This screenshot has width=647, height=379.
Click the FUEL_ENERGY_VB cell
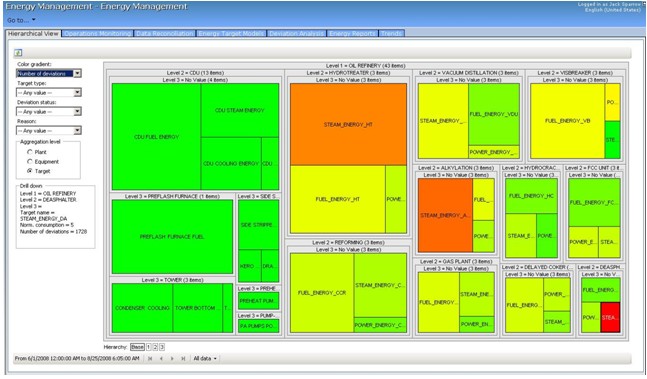(x=567, y=121)
